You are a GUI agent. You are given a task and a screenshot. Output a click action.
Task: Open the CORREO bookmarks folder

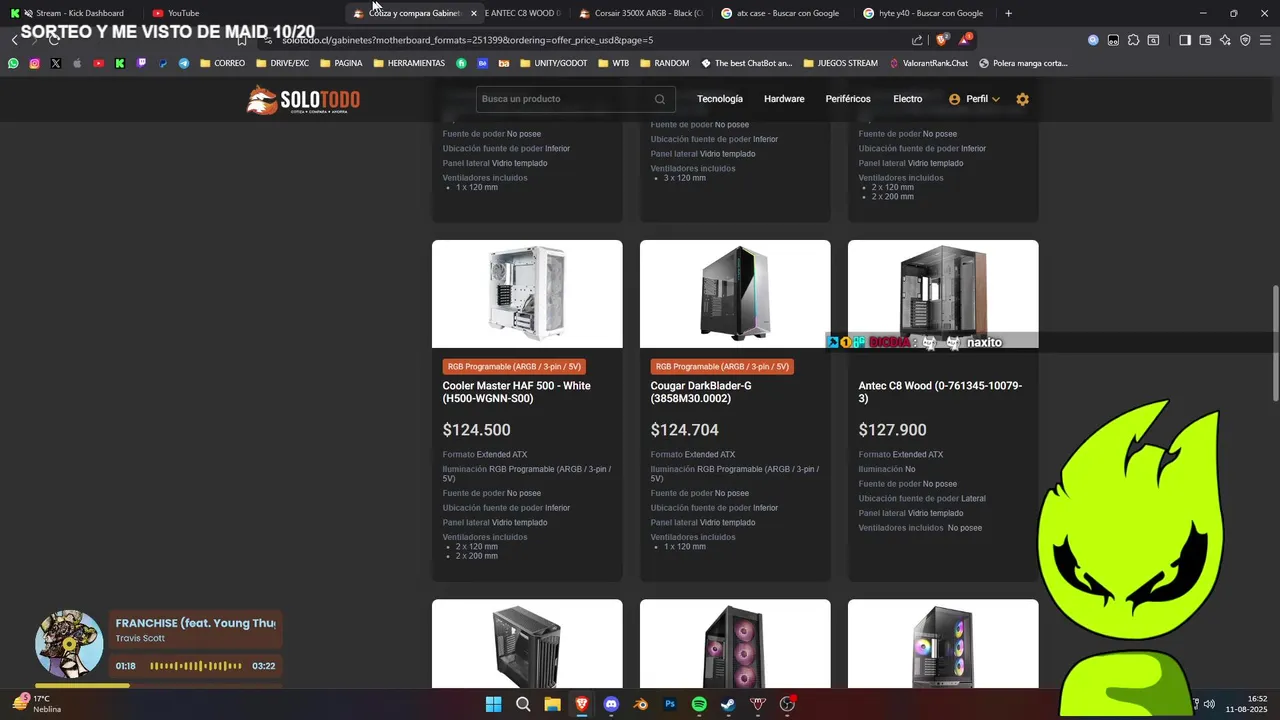pyautogui.click(x=222, y=63)
